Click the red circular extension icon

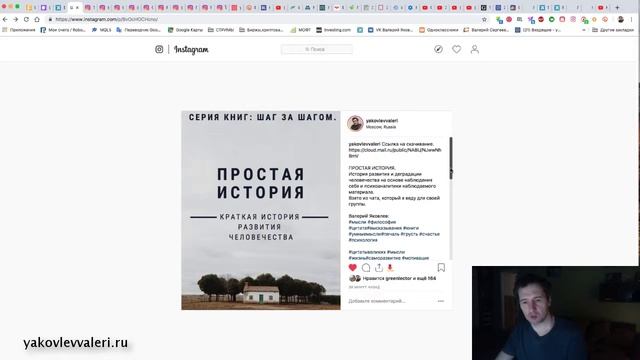click(509, 19)
